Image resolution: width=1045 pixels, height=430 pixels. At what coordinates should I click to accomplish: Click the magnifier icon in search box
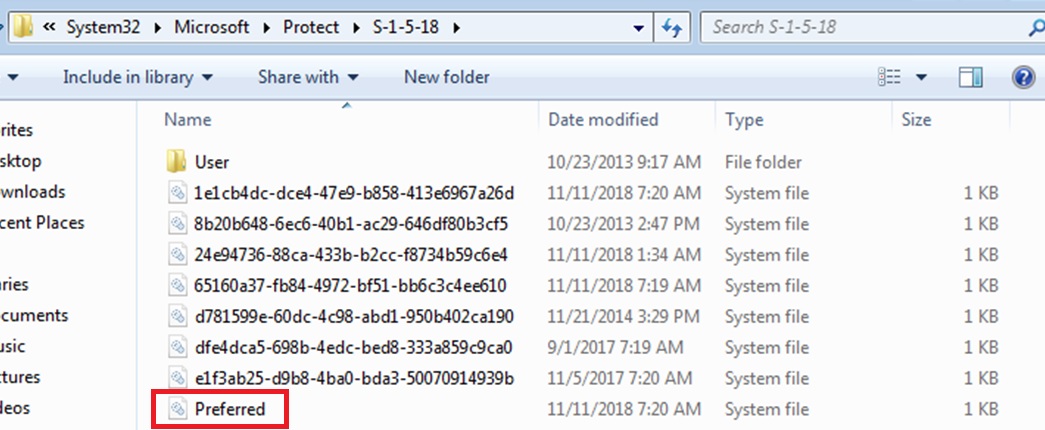click(1036, 27)
